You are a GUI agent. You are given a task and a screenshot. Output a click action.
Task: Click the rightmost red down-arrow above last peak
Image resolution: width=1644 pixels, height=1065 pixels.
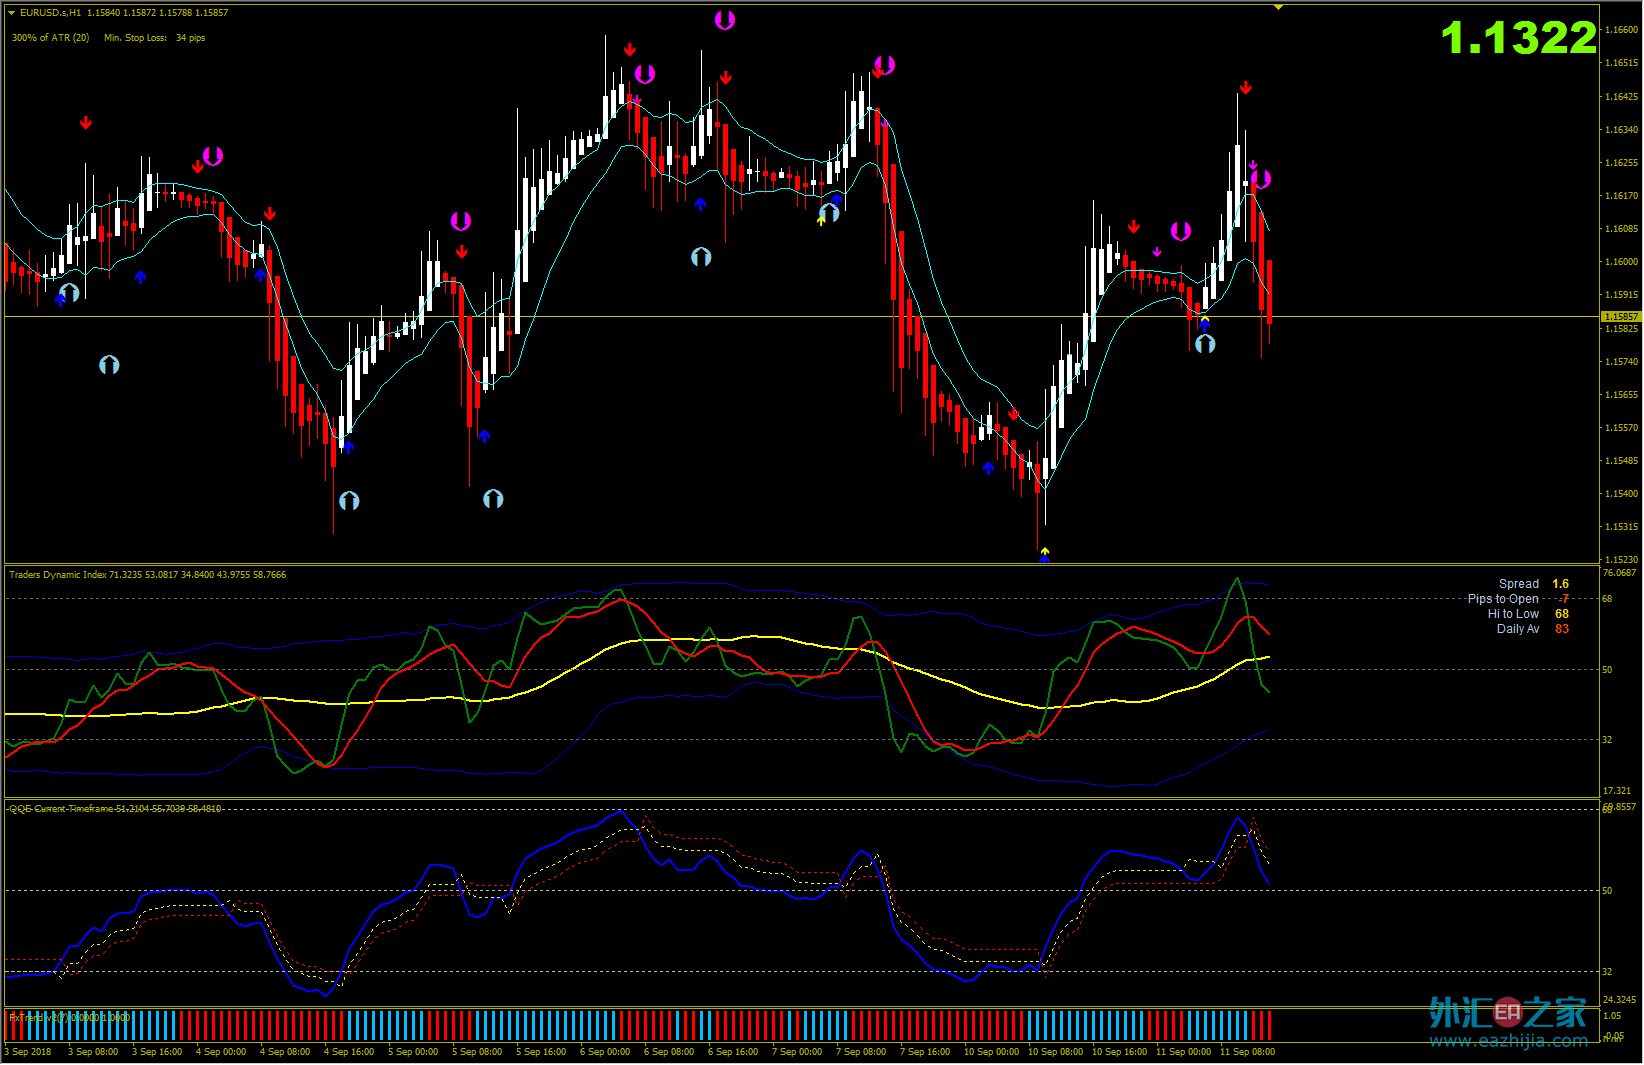click(x=1245, y=88)
